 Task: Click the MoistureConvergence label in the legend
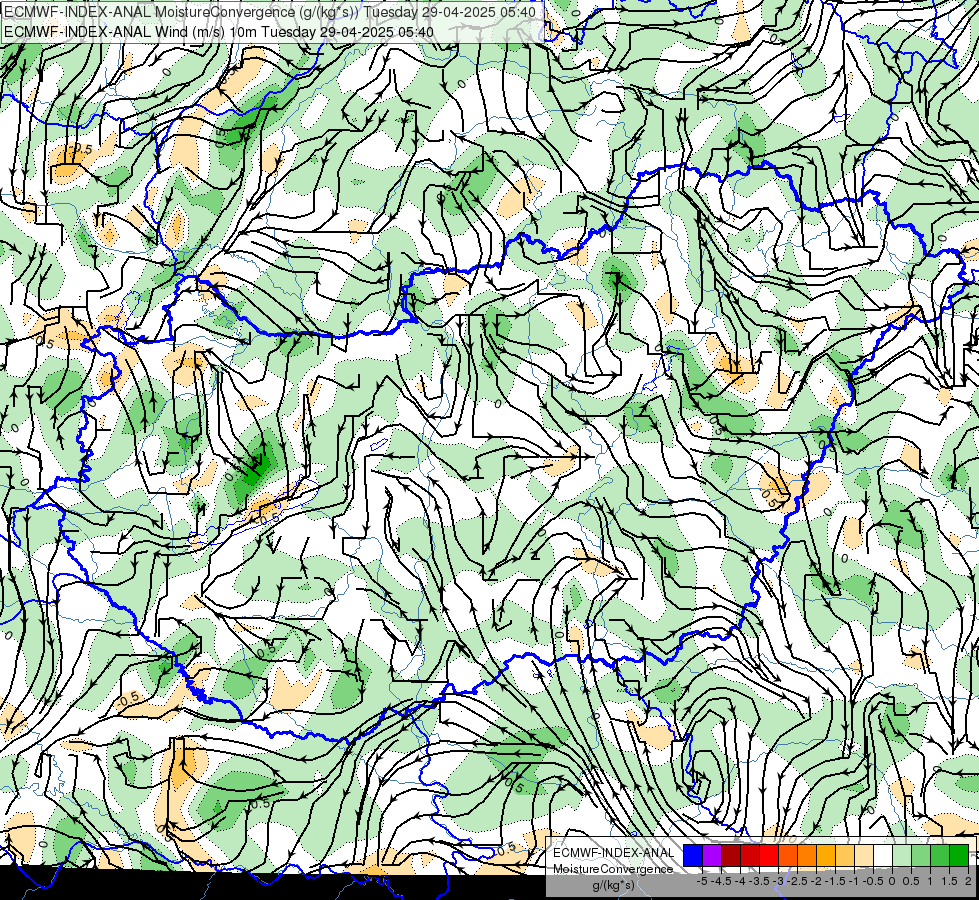point(613,869)
